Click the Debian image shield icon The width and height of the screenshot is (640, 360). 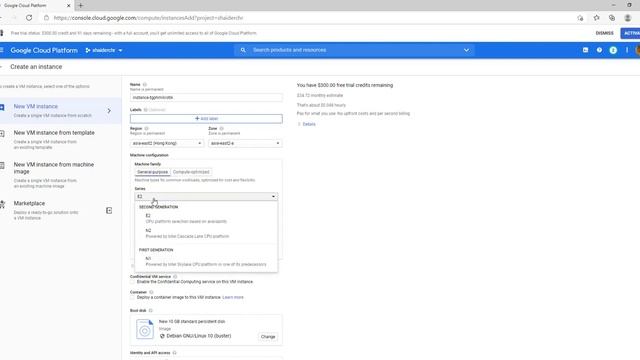click(162, 336)
